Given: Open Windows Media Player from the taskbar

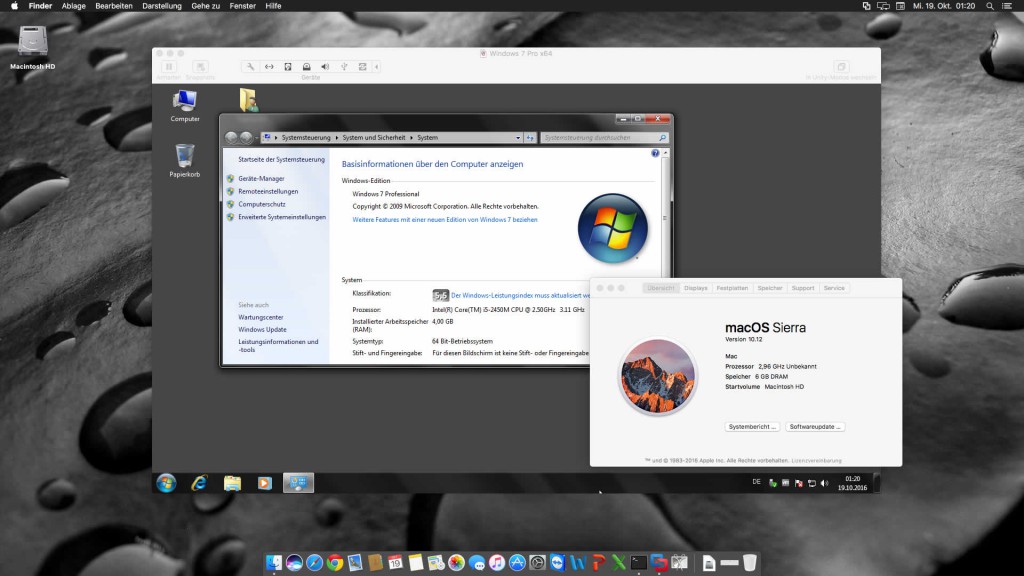Looking at the screenshot, I should pyautogui.click(x=264, y=483).
